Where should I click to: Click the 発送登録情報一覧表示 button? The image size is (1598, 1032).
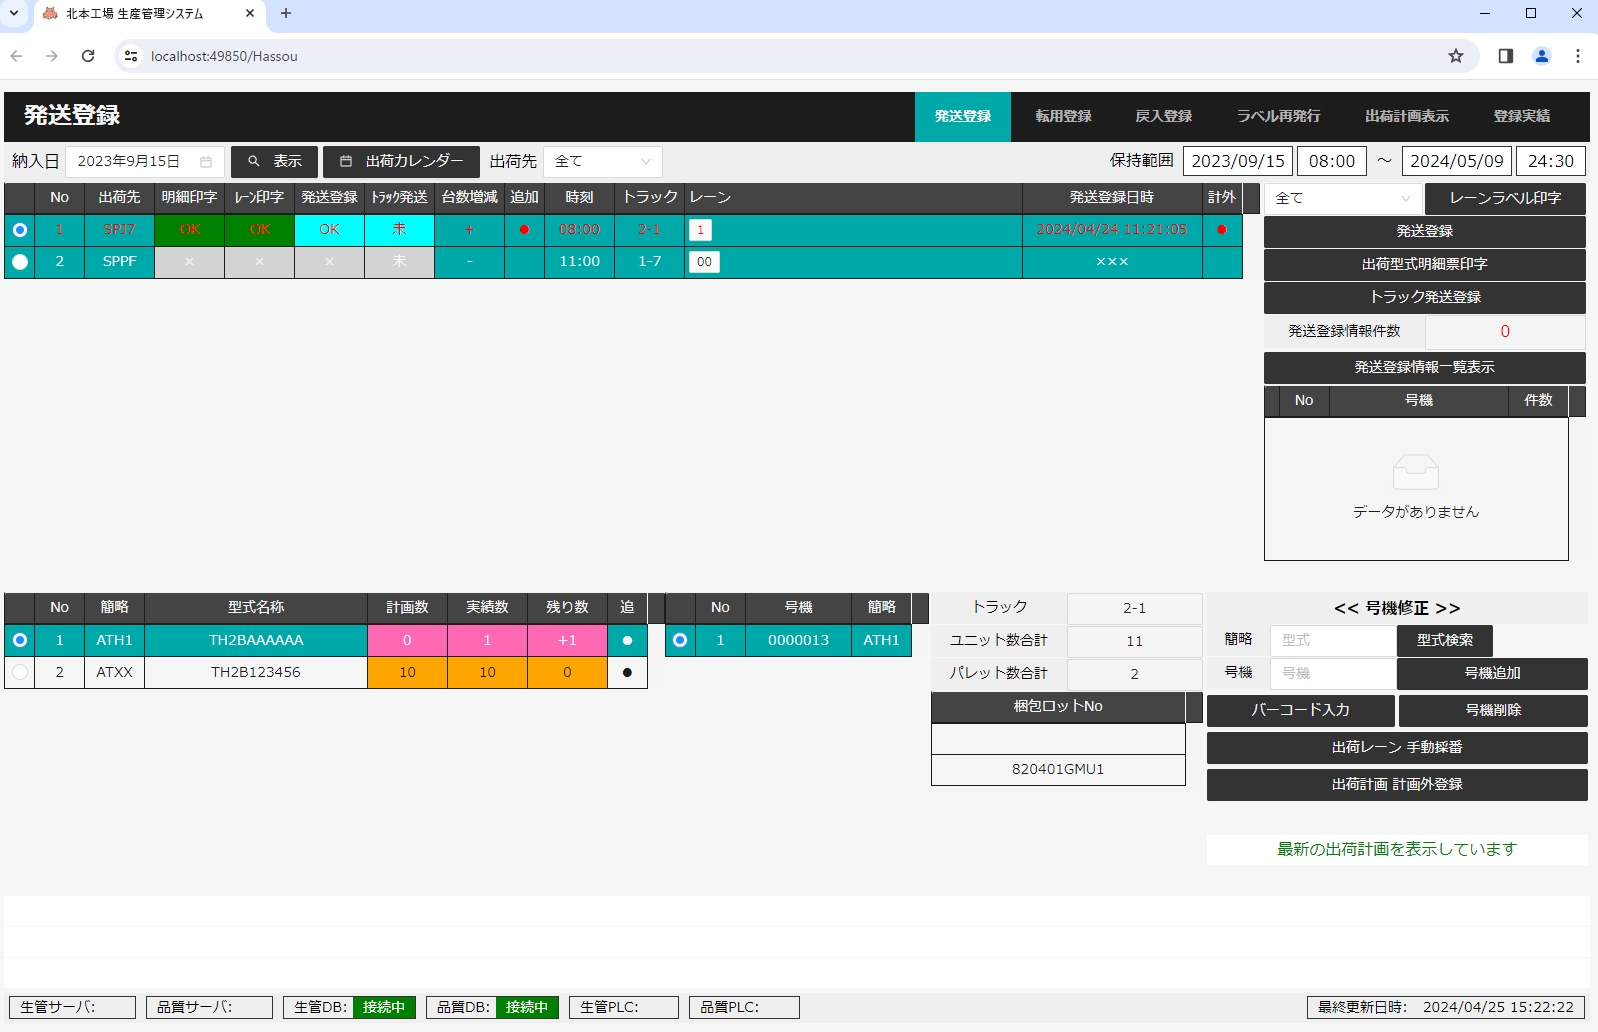(1425, 368)
